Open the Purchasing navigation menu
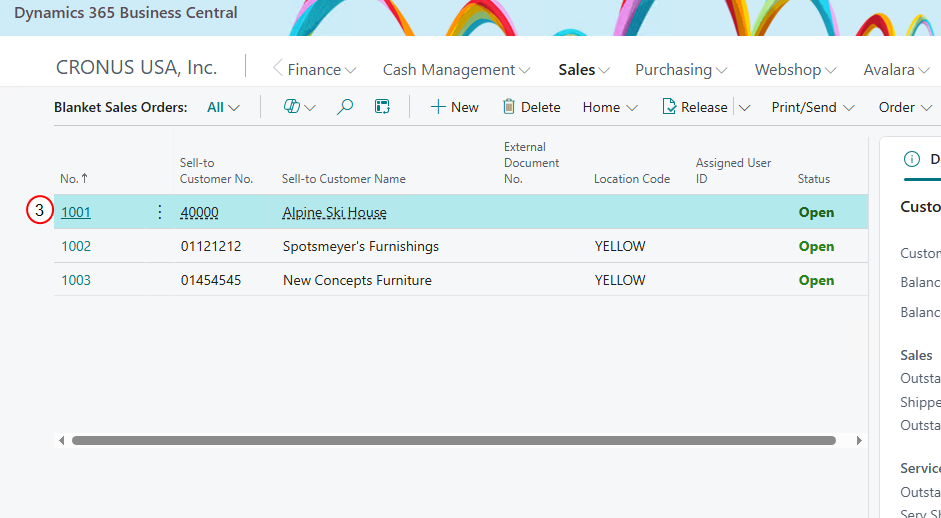Image resolution: width=941 pixels, height=518 pixels. [x=681, y=70]
